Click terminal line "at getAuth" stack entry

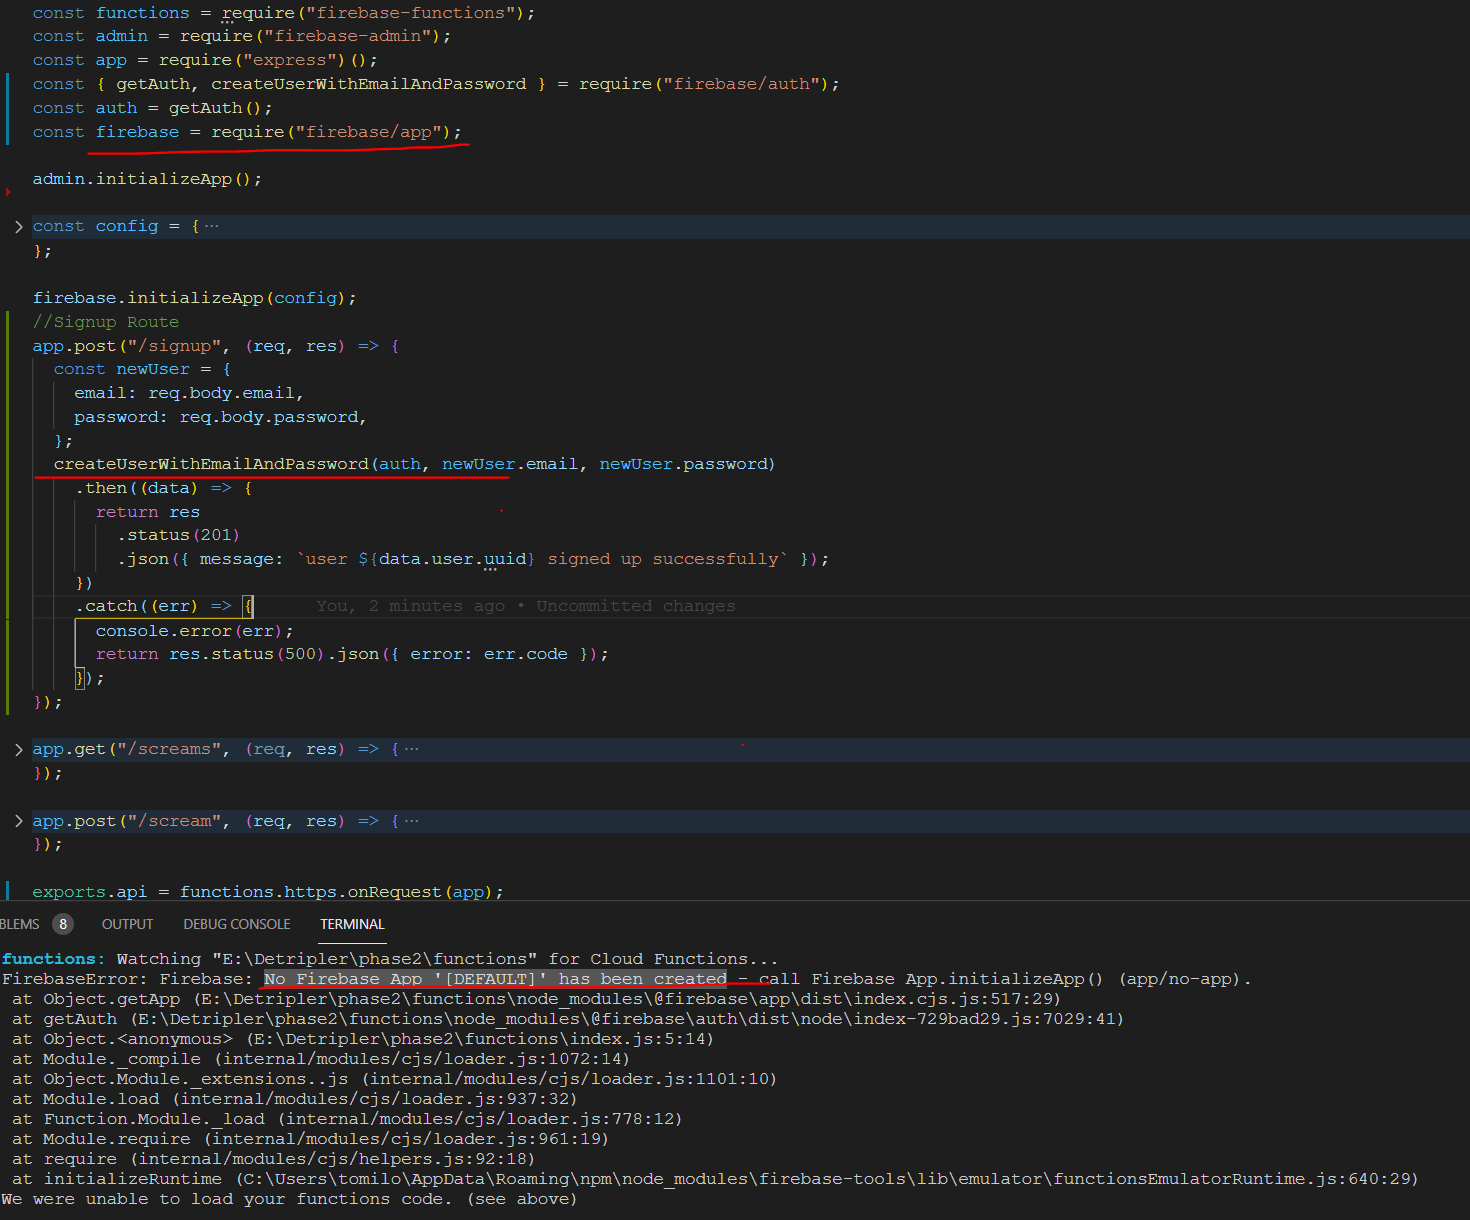[x=568, y=1019]
